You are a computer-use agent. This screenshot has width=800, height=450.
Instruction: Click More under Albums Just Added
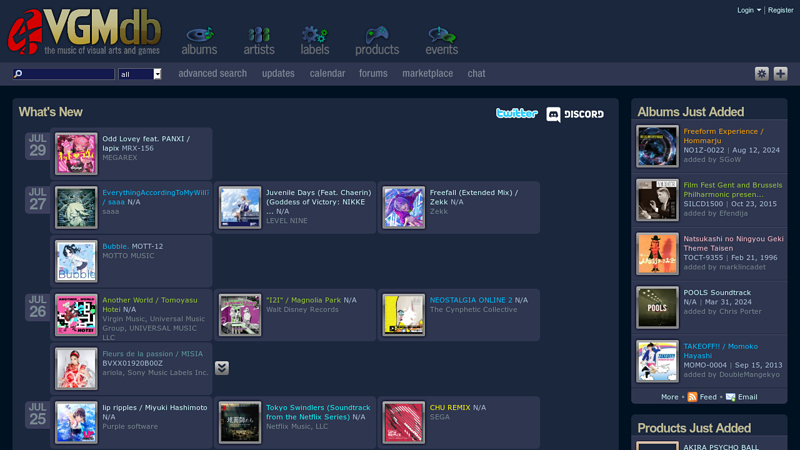[x=669, y=397]
